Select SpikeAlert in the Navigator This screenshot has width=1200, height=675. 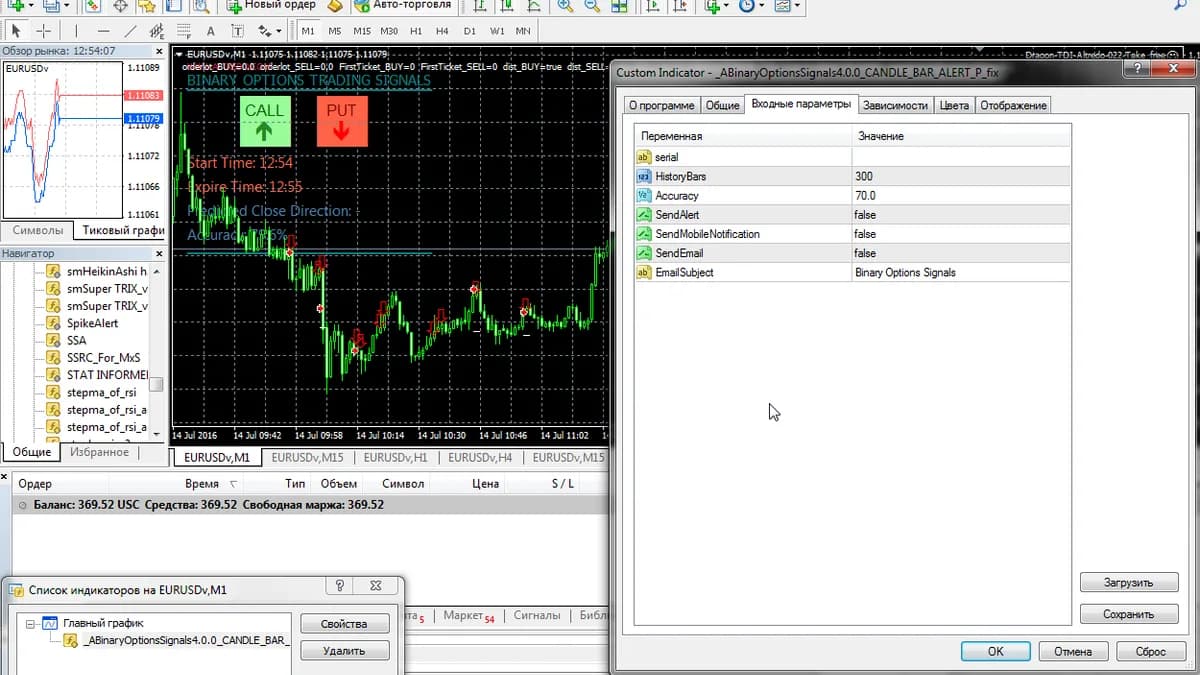[92, 323]
